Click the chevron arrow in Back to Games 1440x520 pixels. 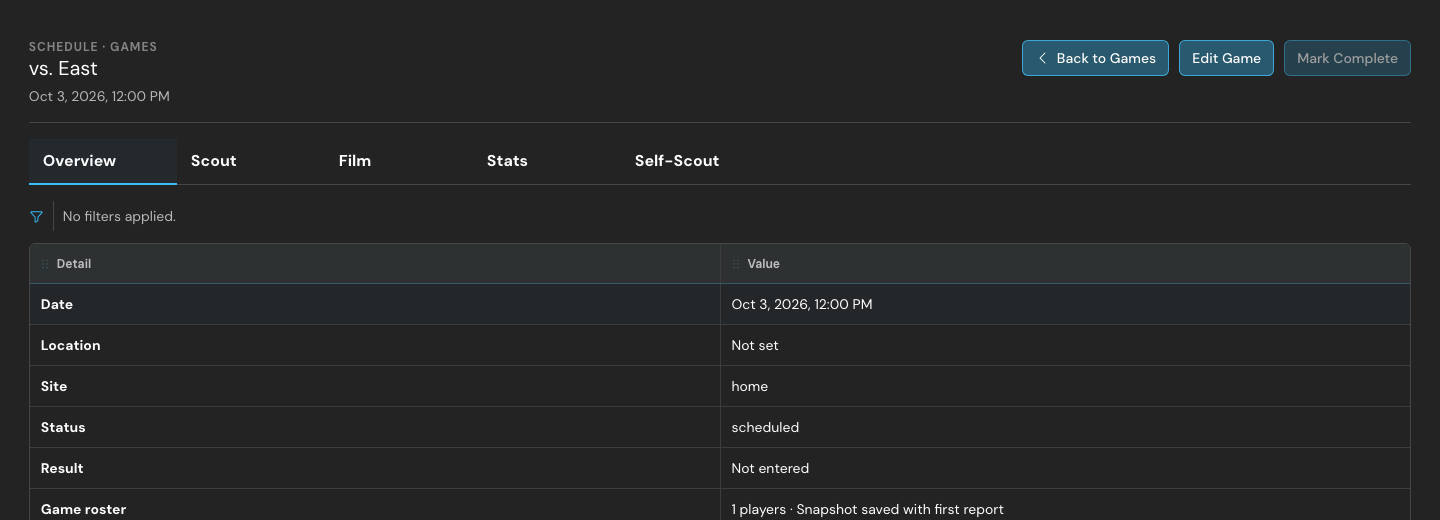click(1042, 58)
